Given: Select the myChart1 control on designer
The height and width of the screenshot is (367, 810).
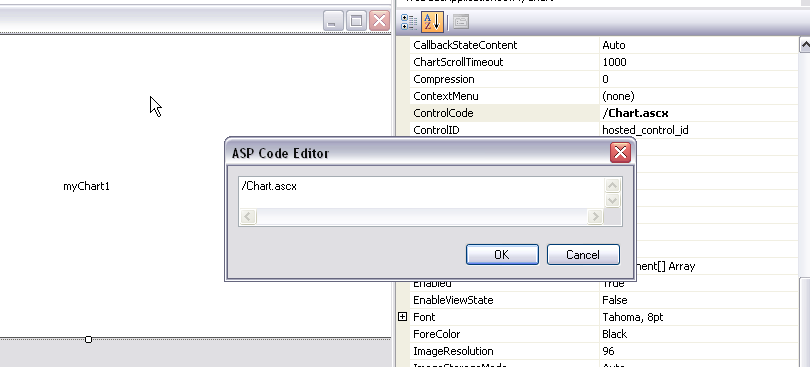Looking at the screenshot, I should click(86, 186).
